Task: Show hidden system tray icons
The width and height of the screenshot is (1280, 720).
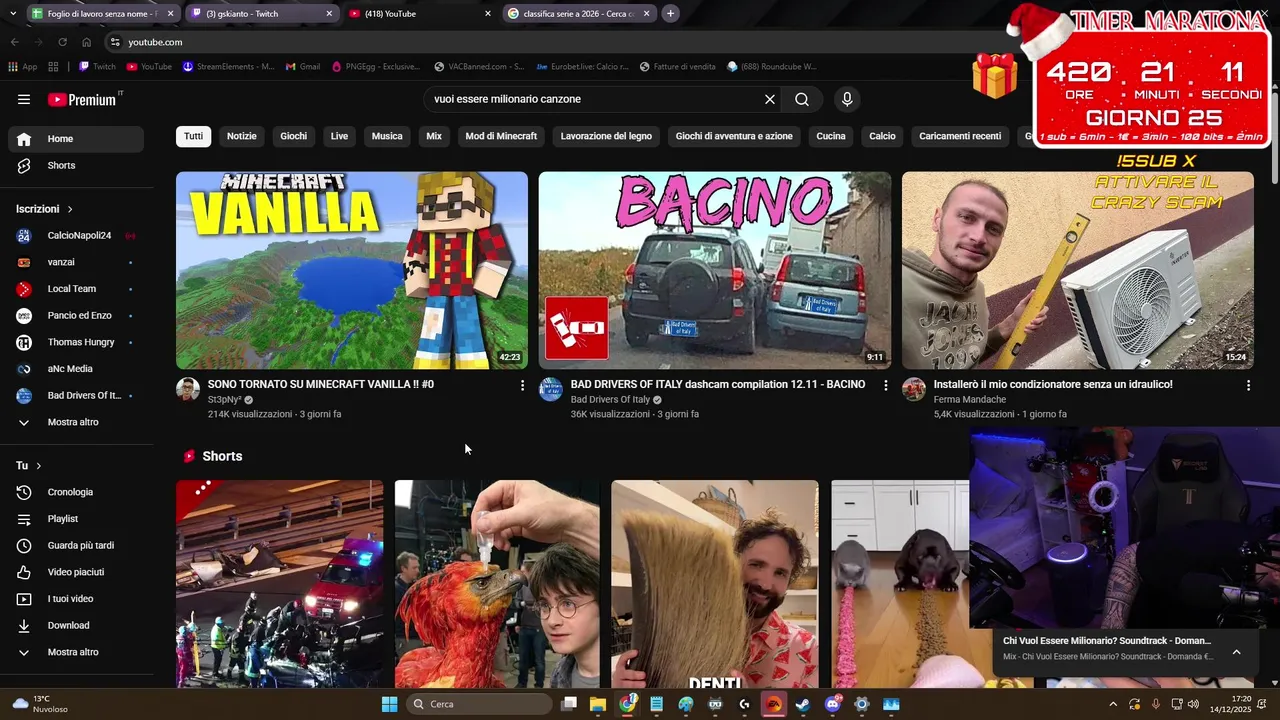Action: (x=1113, y=704)
